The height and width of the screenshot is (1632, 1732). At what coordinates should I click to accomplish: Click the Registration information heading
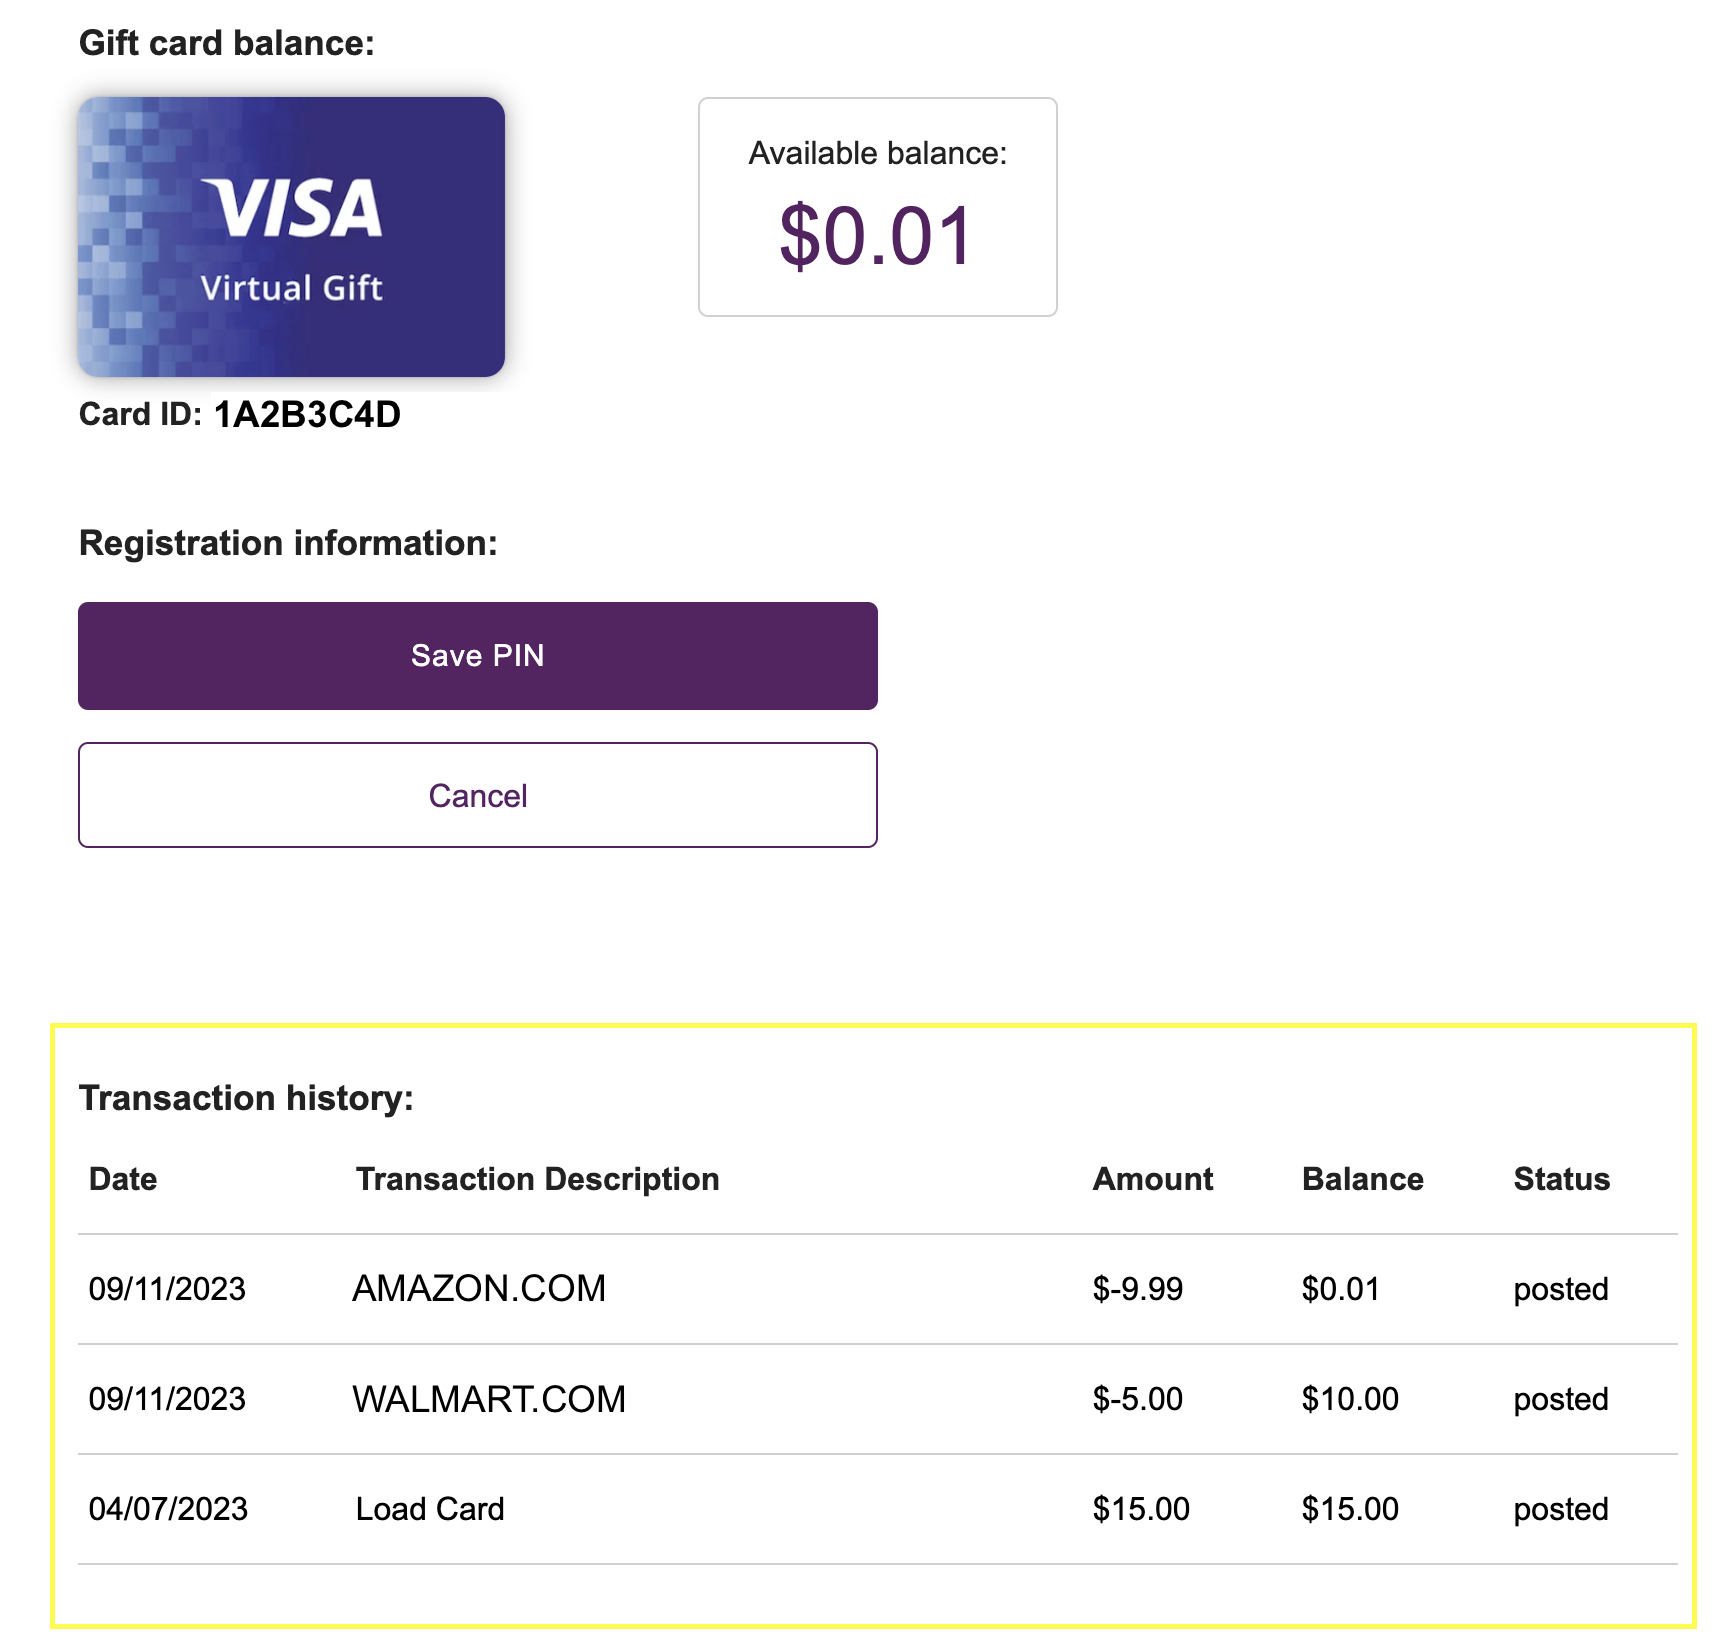[287, 542]
